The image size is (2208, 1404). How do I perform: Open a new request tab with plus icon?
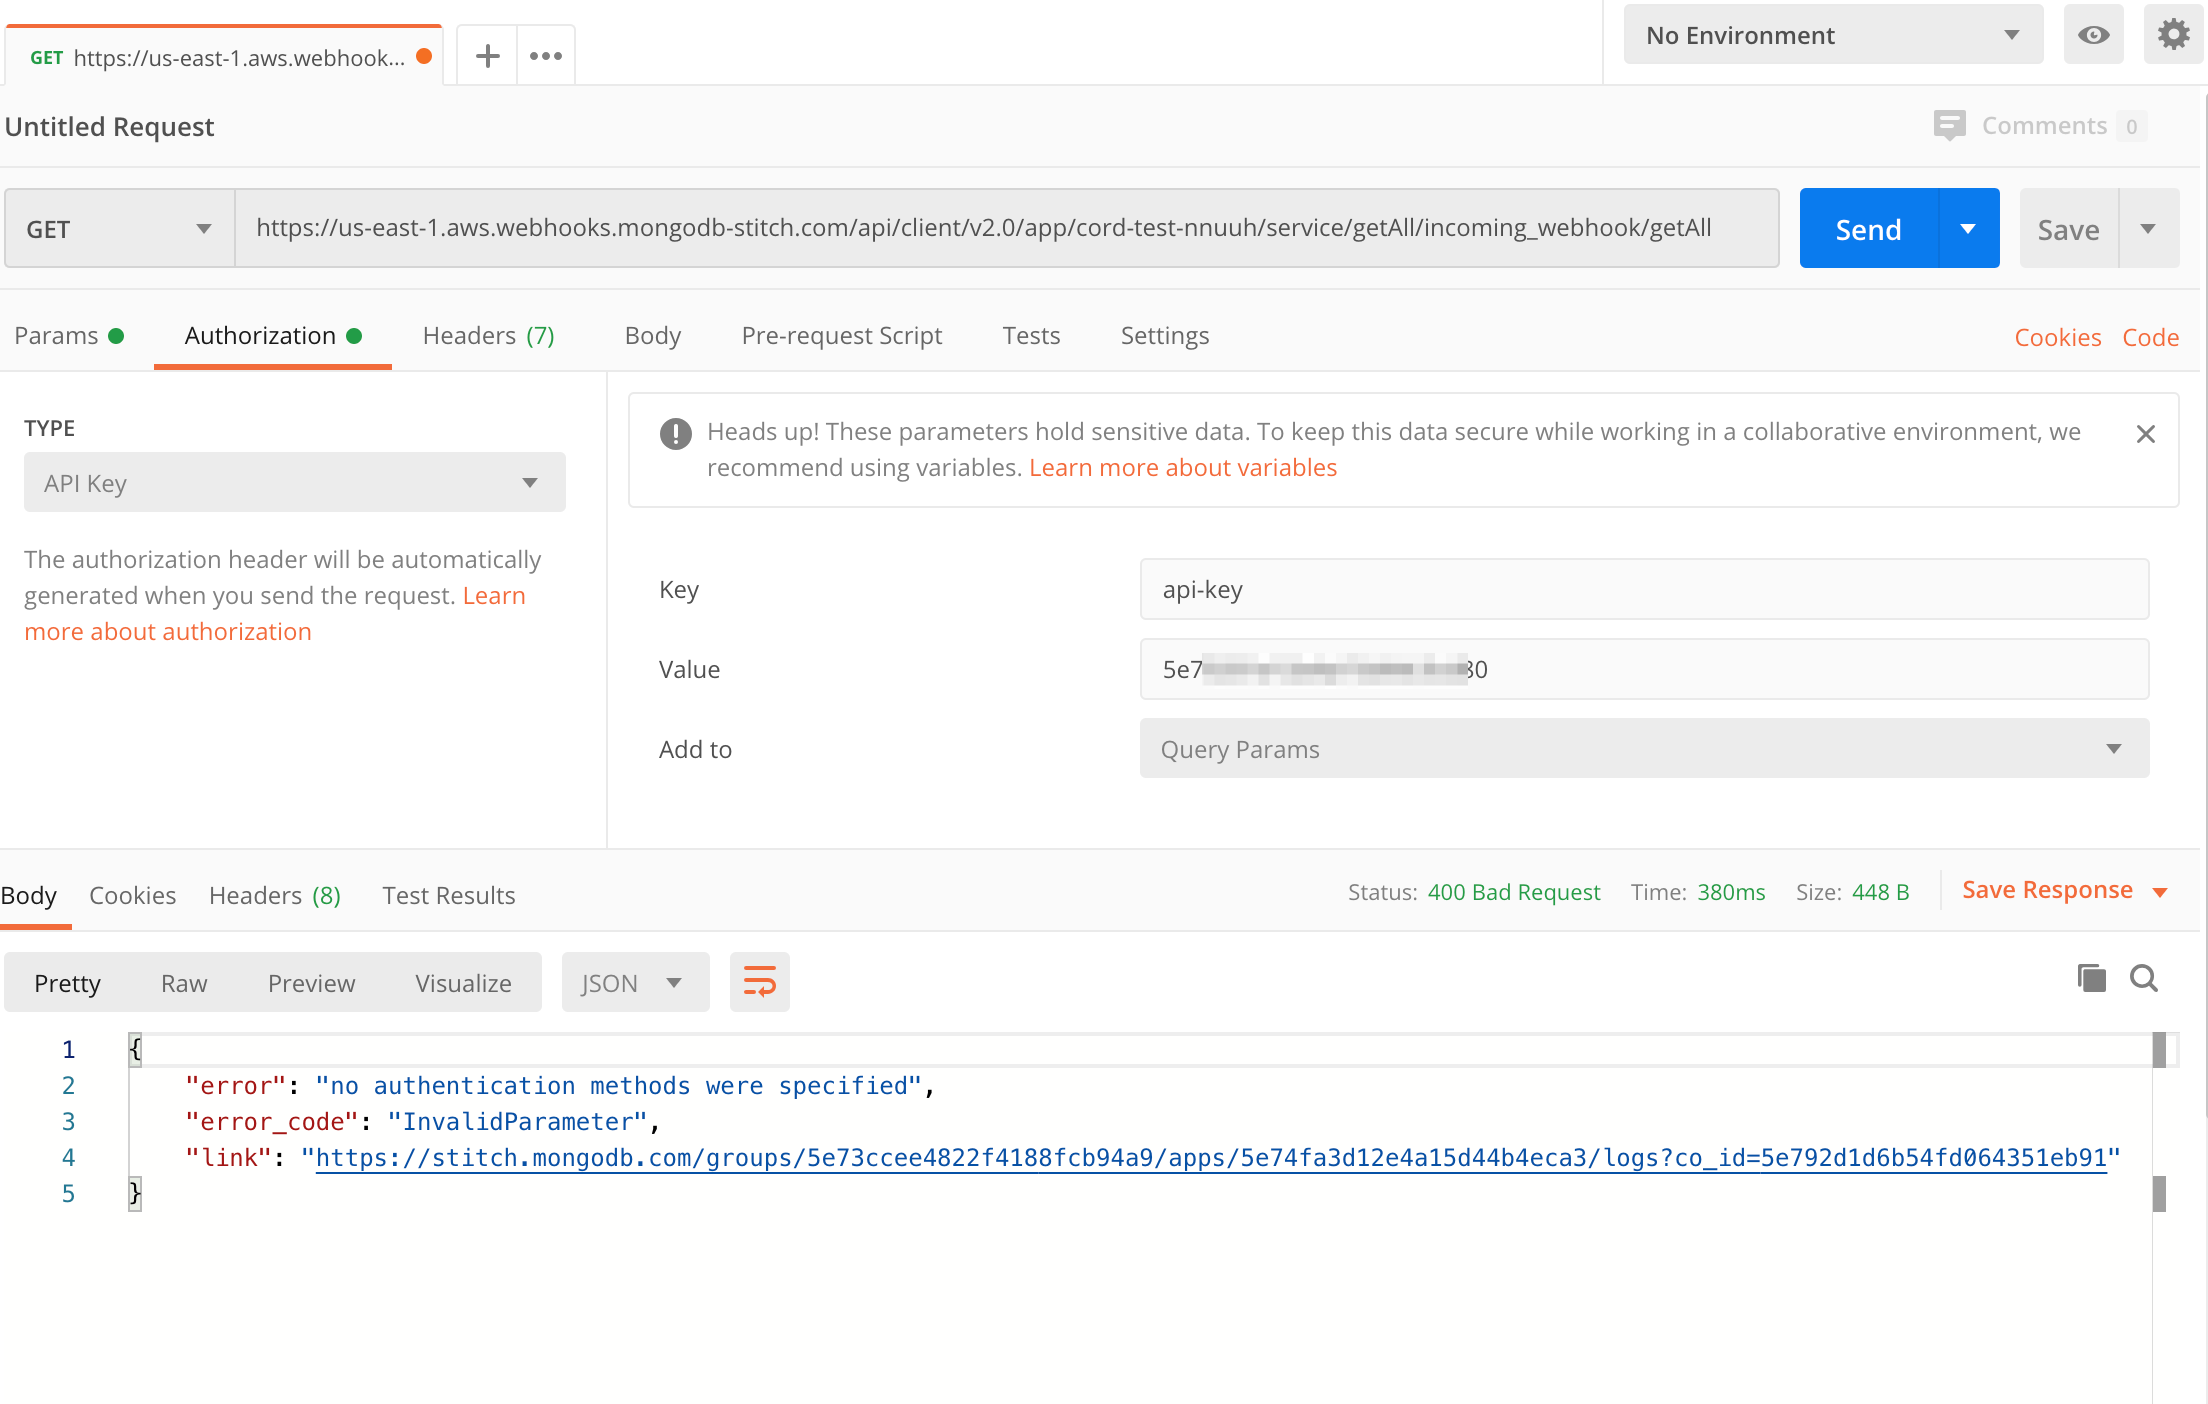487,56
